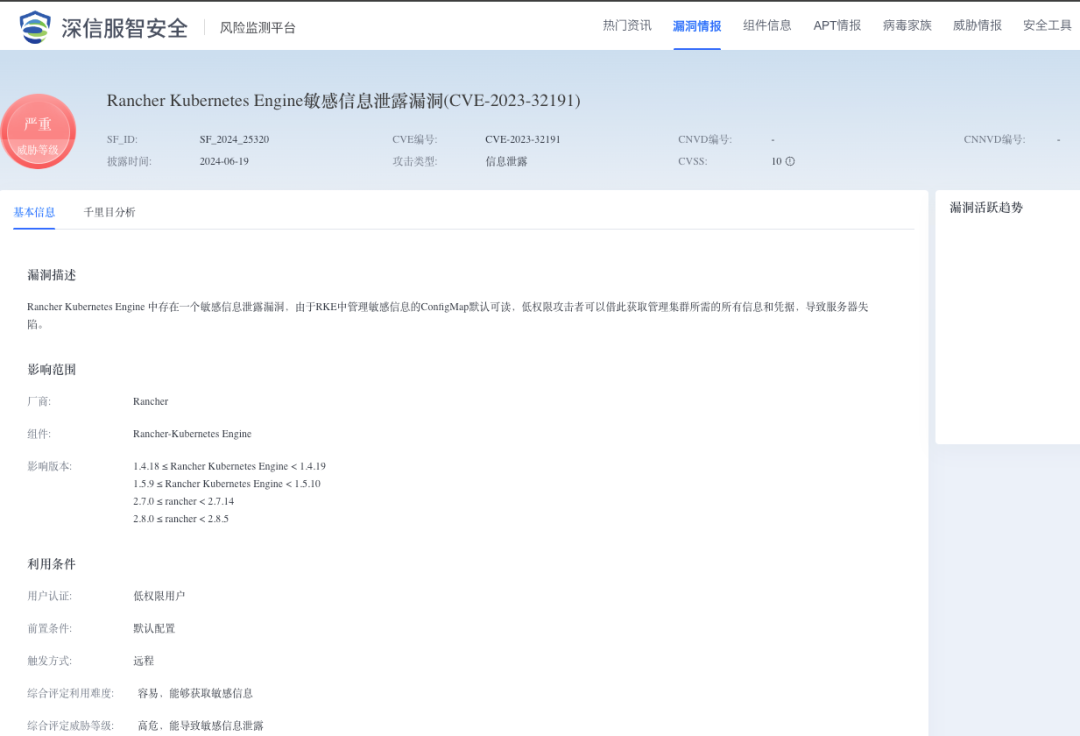Click the 影响版本 field label
Screen dimensions: 1080x736
point(50,466)
